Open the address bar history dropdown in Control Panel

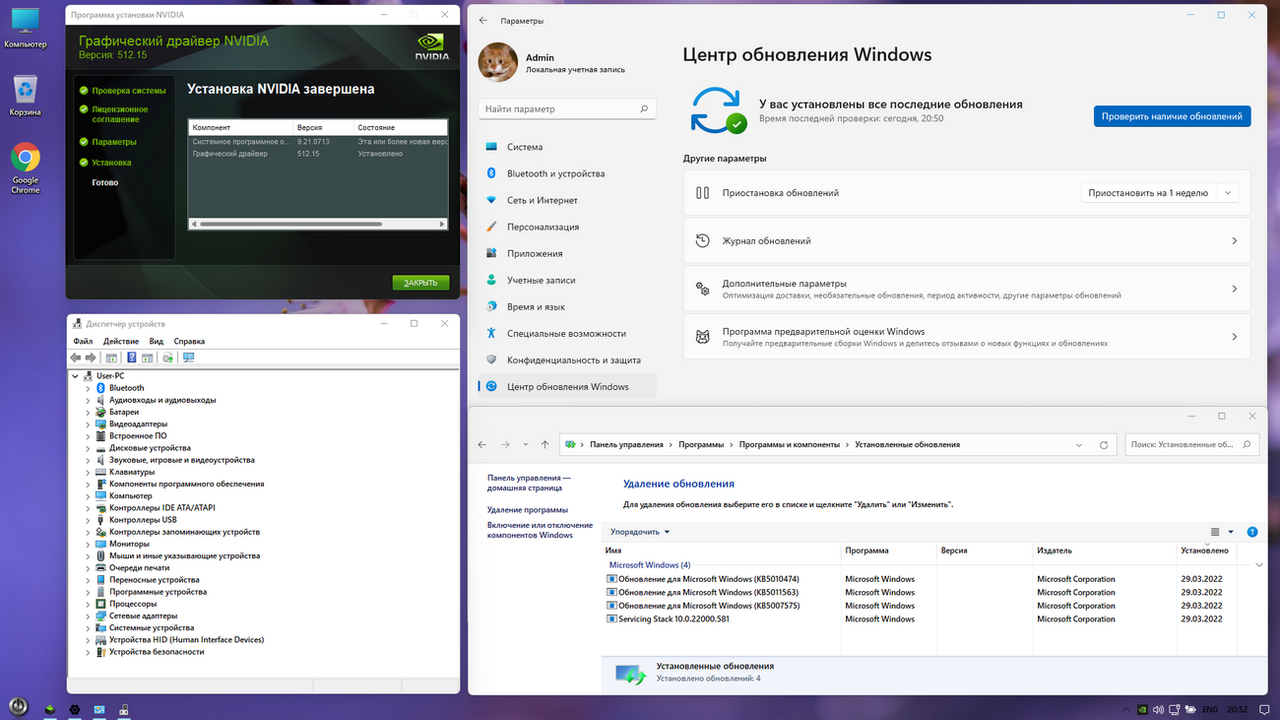(1078, 444)
